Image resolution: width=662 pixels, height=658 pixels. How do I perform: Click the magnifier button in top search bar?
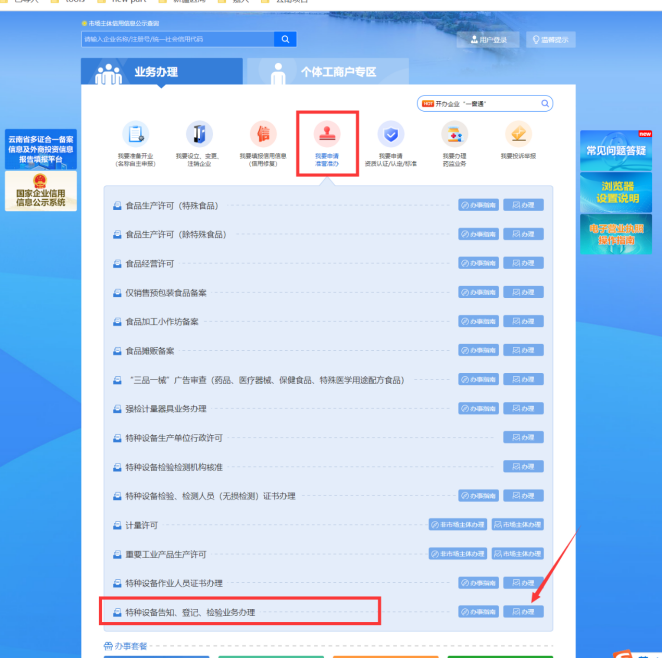coord(286,39)
